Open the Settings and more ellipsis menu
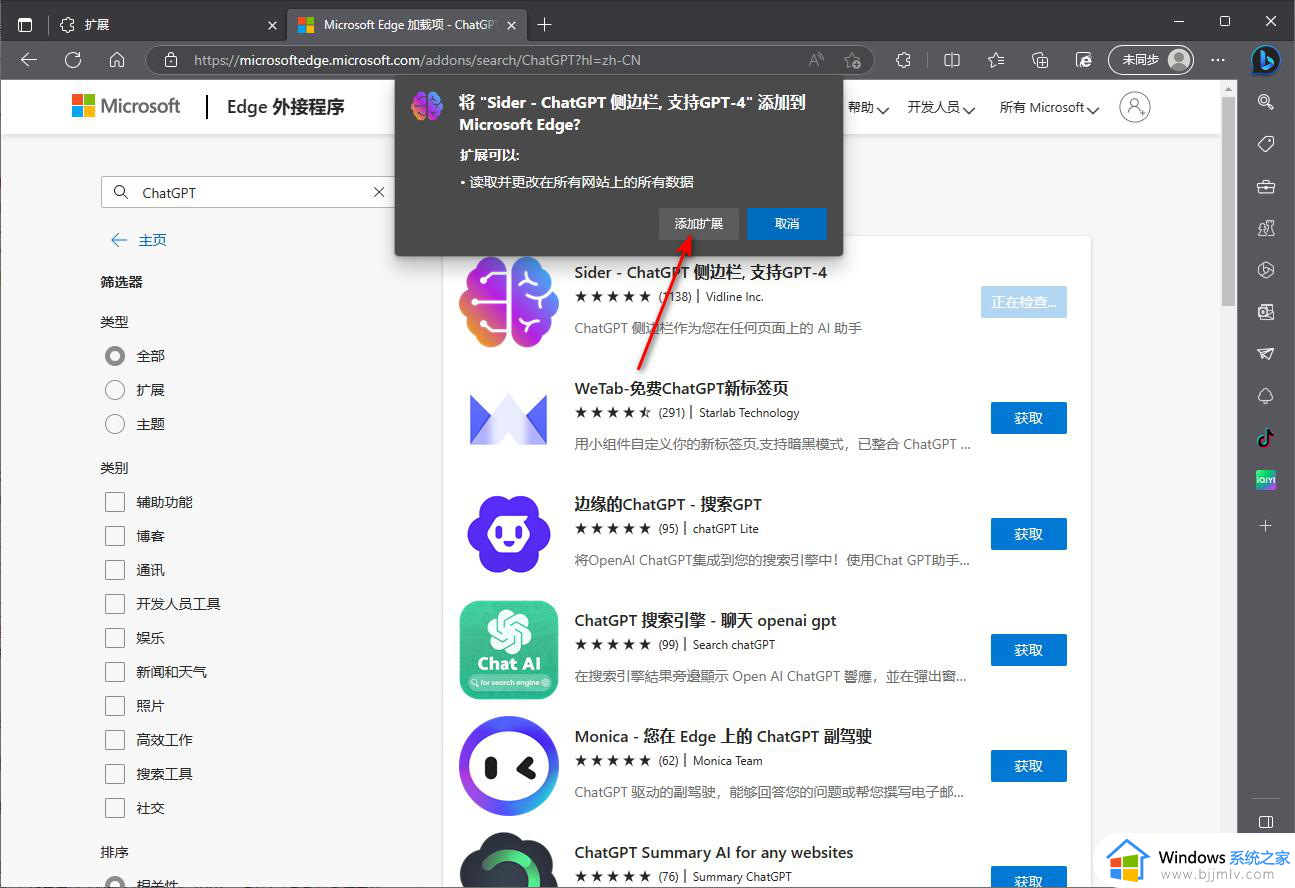1295x888 pixels. coord(1218,60)
